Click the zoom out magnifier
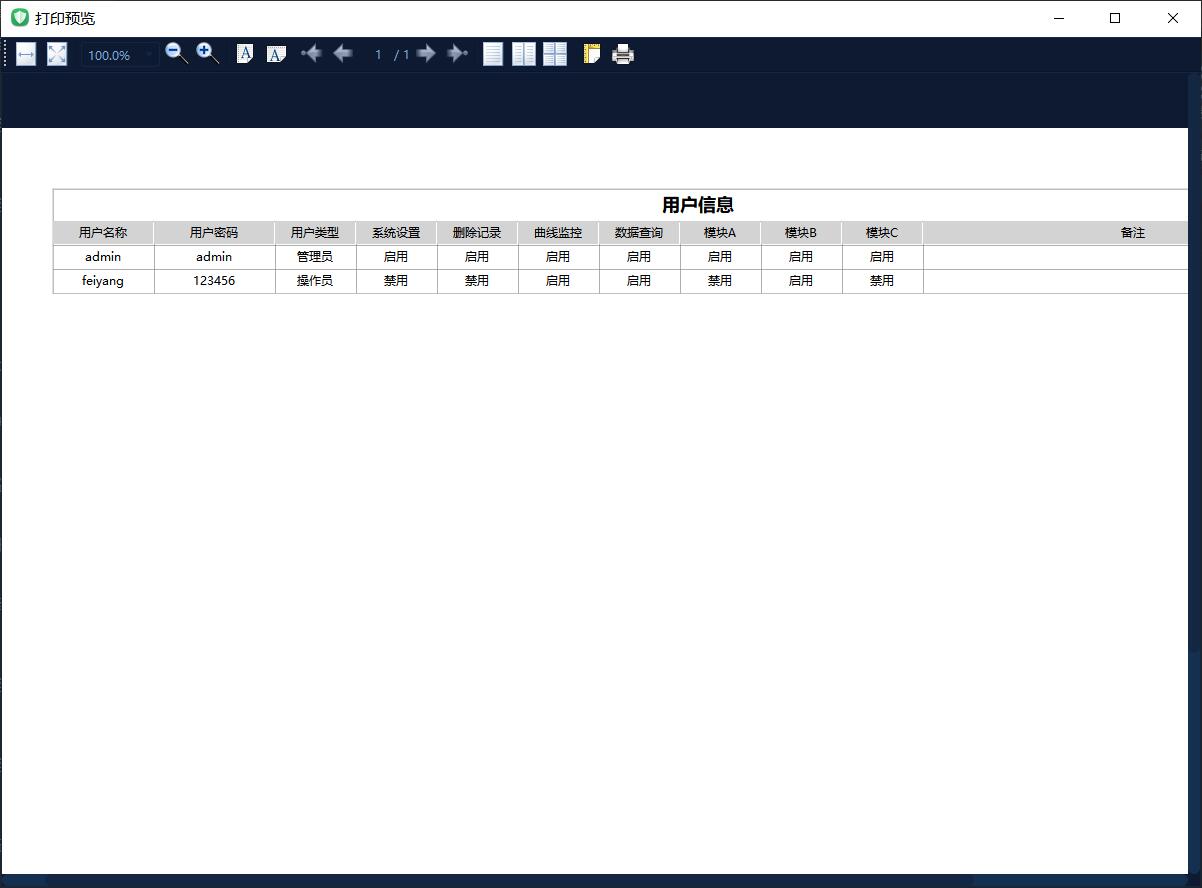This screenshot has height=888, width=1202. tap(176, 54)
